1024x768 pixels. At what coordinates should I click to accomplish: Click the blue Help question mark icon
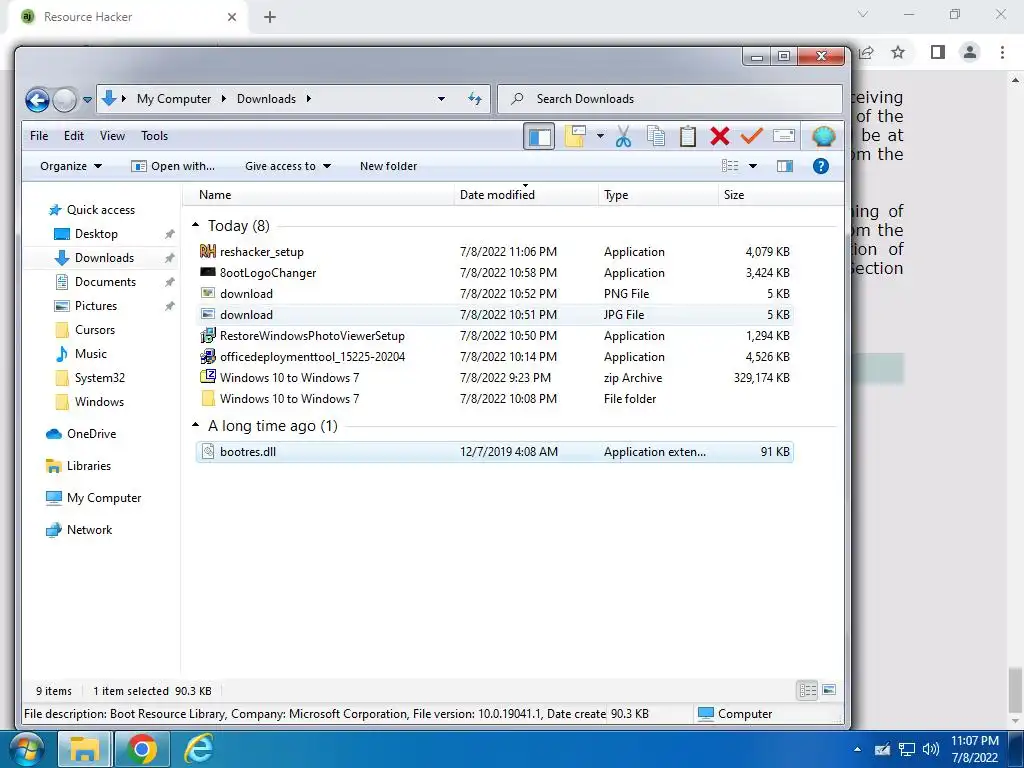(820, 166)
